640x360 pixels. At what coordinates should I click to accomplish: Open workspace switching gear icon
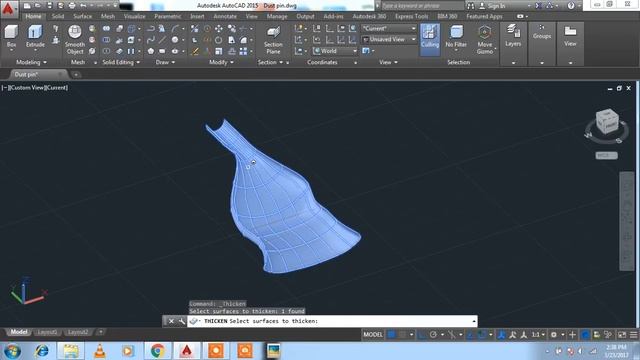(554, 335)
